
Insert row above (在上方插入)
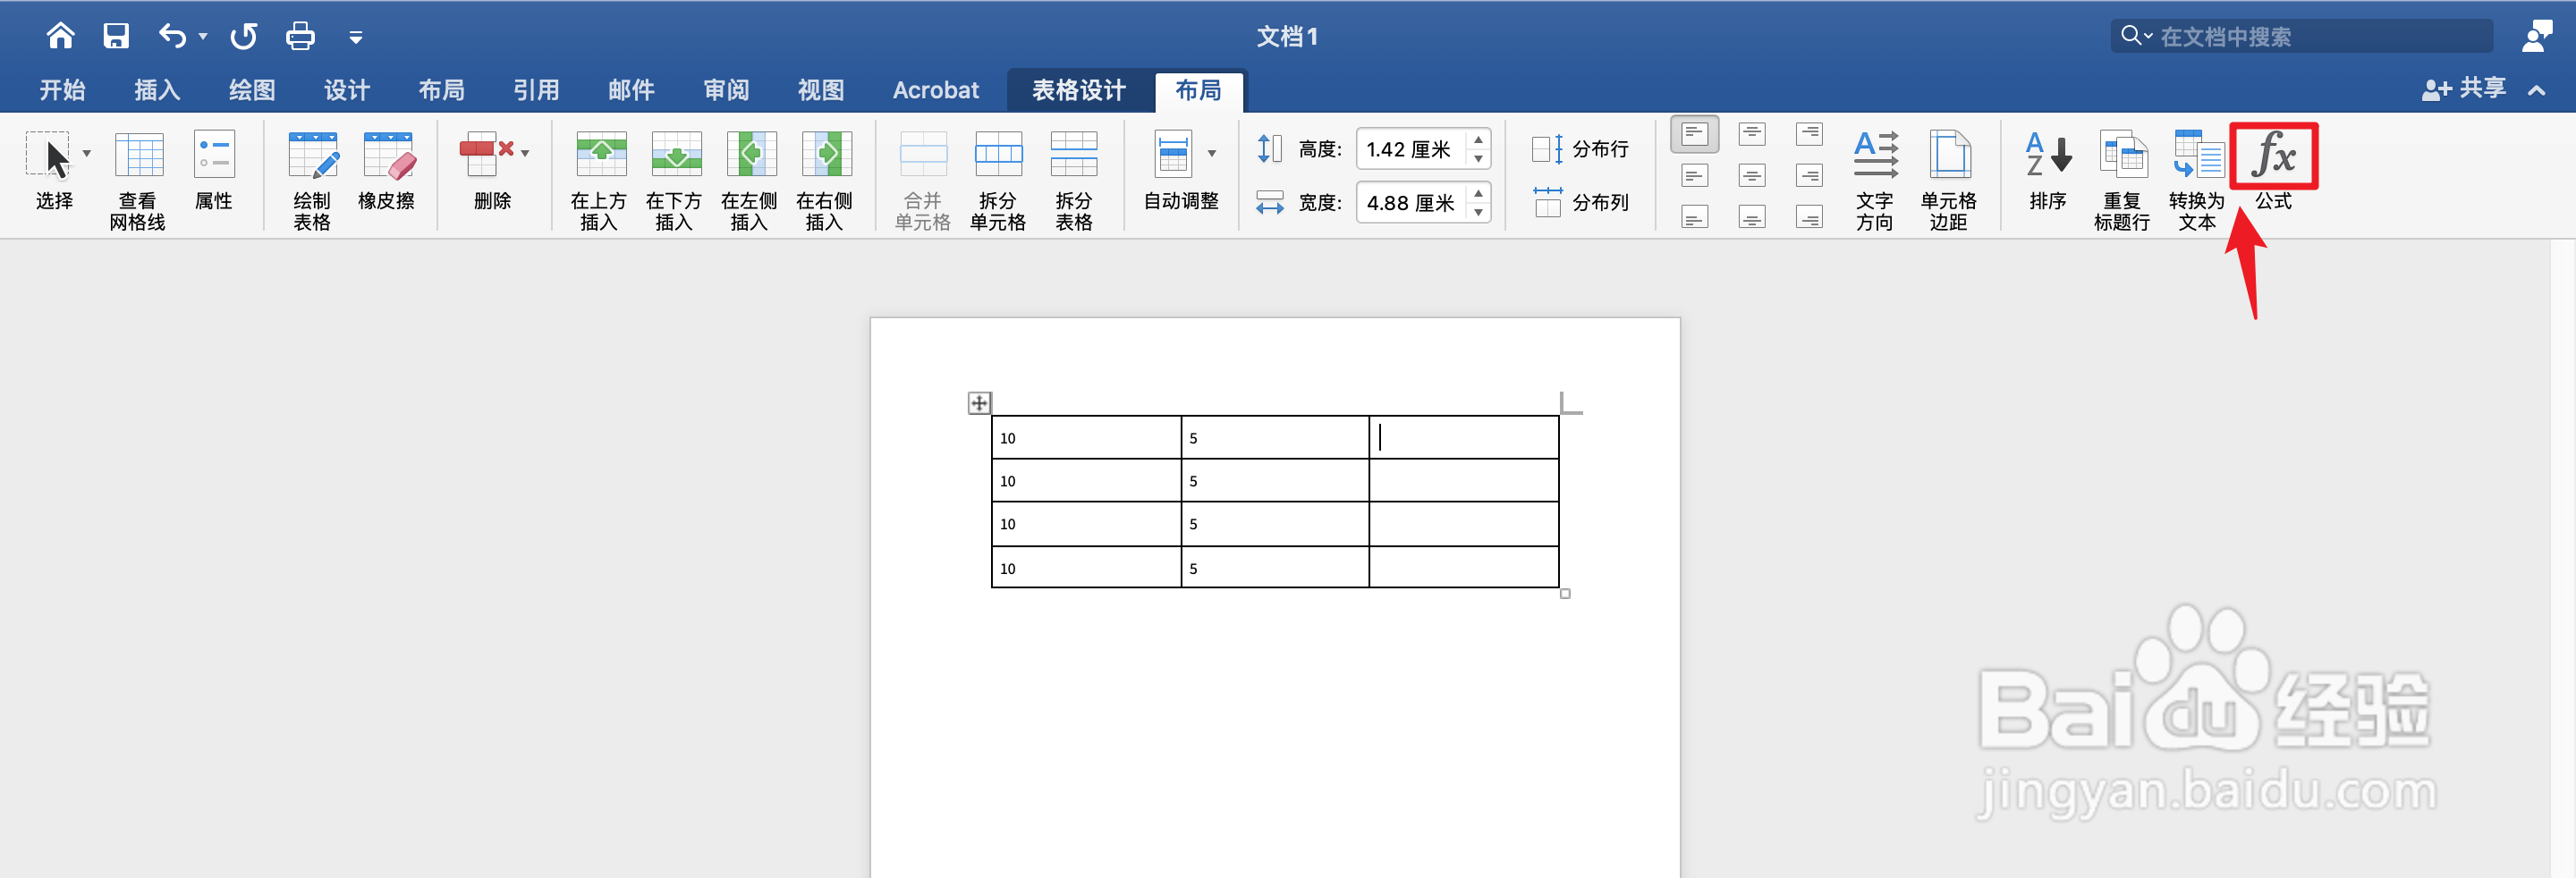599,180
